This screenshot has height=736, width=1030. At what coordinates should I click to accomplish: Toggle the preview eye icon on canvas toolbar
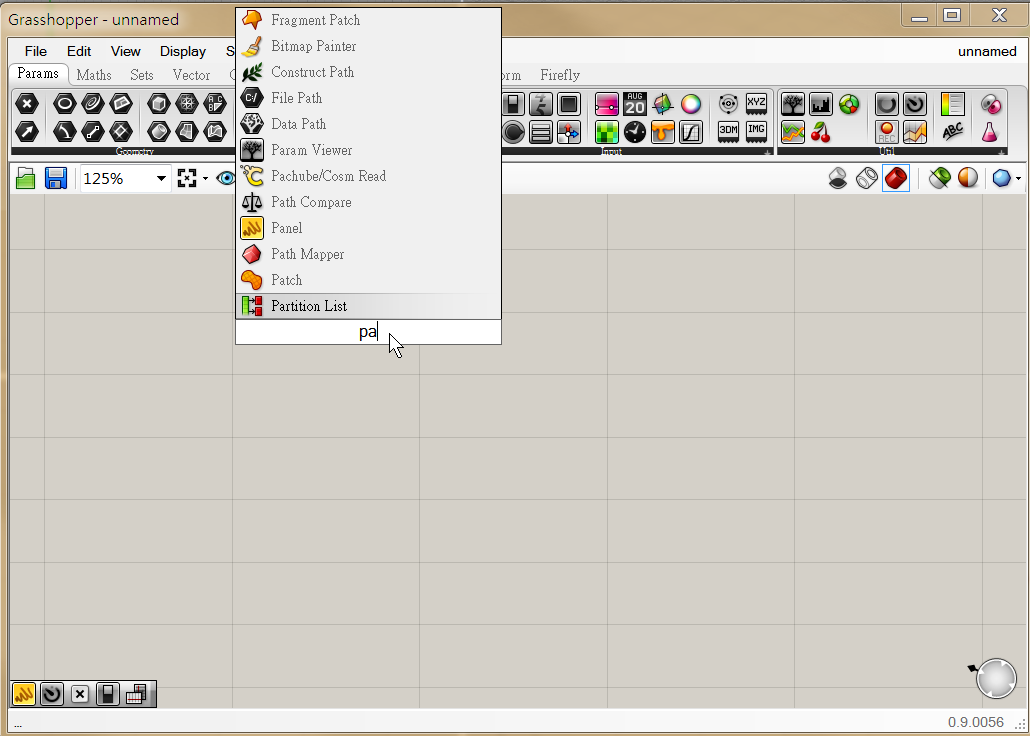pyautogui.click(x=225, y=178)
